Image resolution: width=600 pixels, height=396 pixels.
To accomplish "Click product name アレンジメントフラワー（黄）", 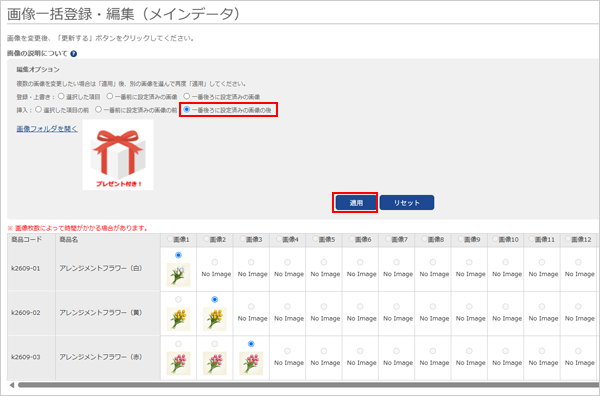I will tap(101, 313).
